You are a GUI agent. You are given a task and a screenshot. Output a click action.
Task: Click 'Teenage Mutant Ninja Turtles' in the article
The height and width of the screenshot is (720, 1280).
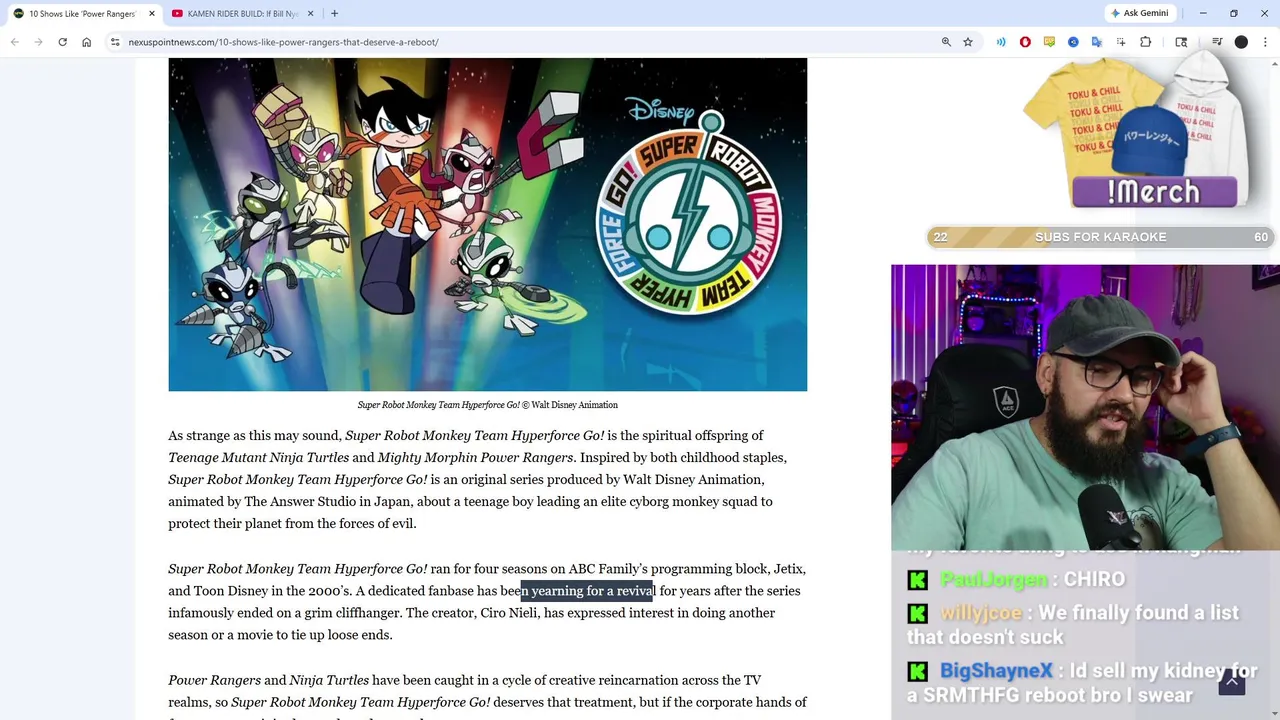pos(258,458)
